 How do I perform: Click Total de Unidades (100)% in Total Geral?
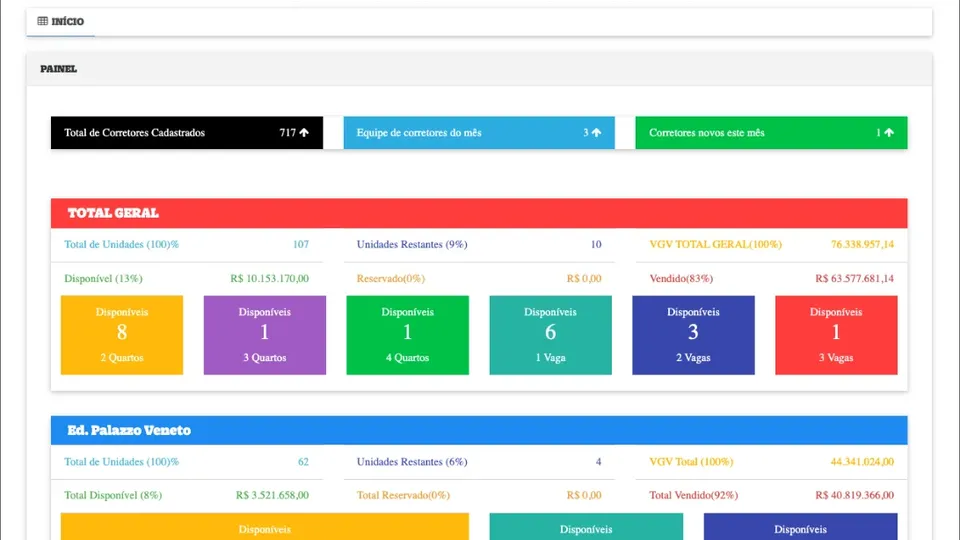pyautogui.click(x=121, y=244)
